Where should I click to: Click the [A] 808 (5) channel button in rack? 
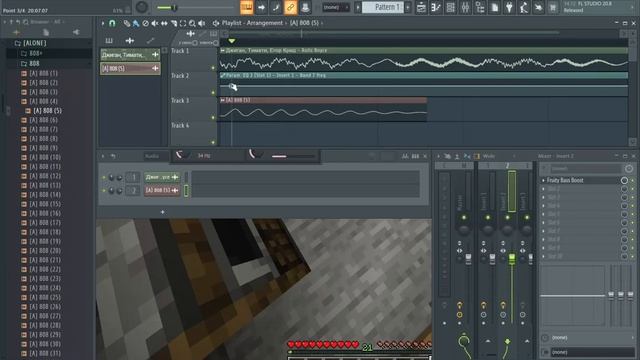click(x=162, y=190)
